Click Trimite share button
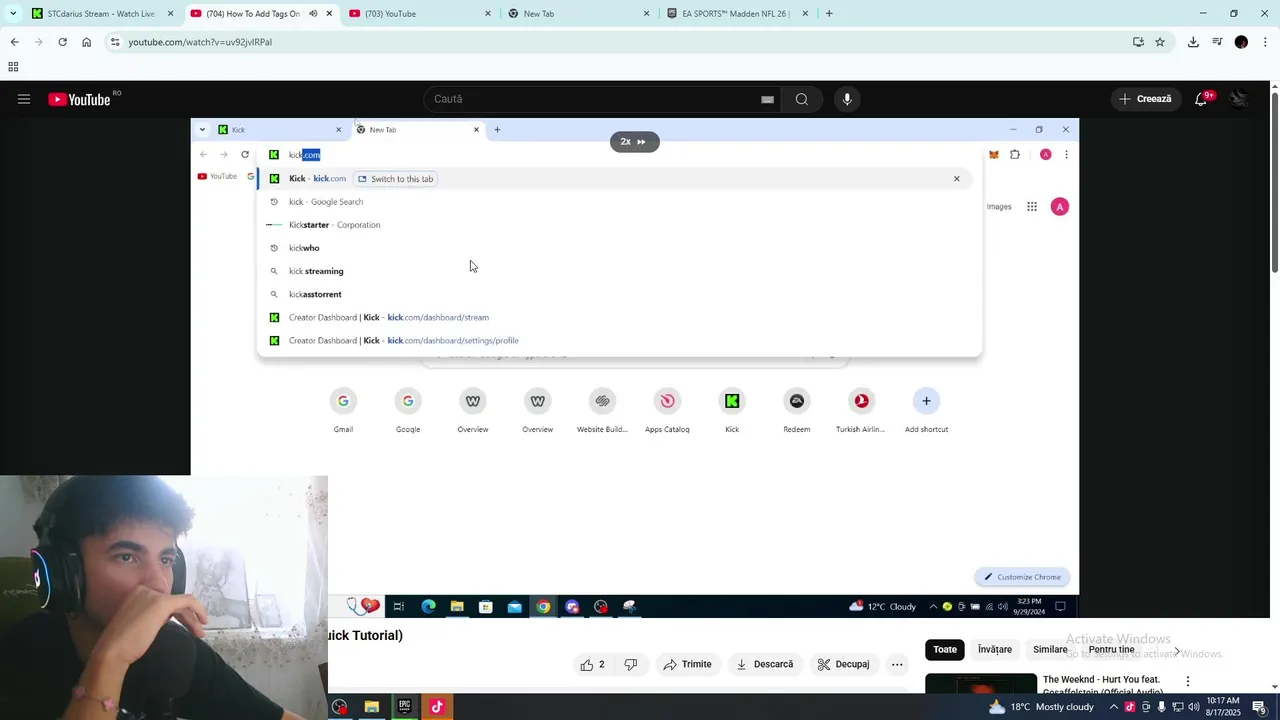 (x=687, y=664)
